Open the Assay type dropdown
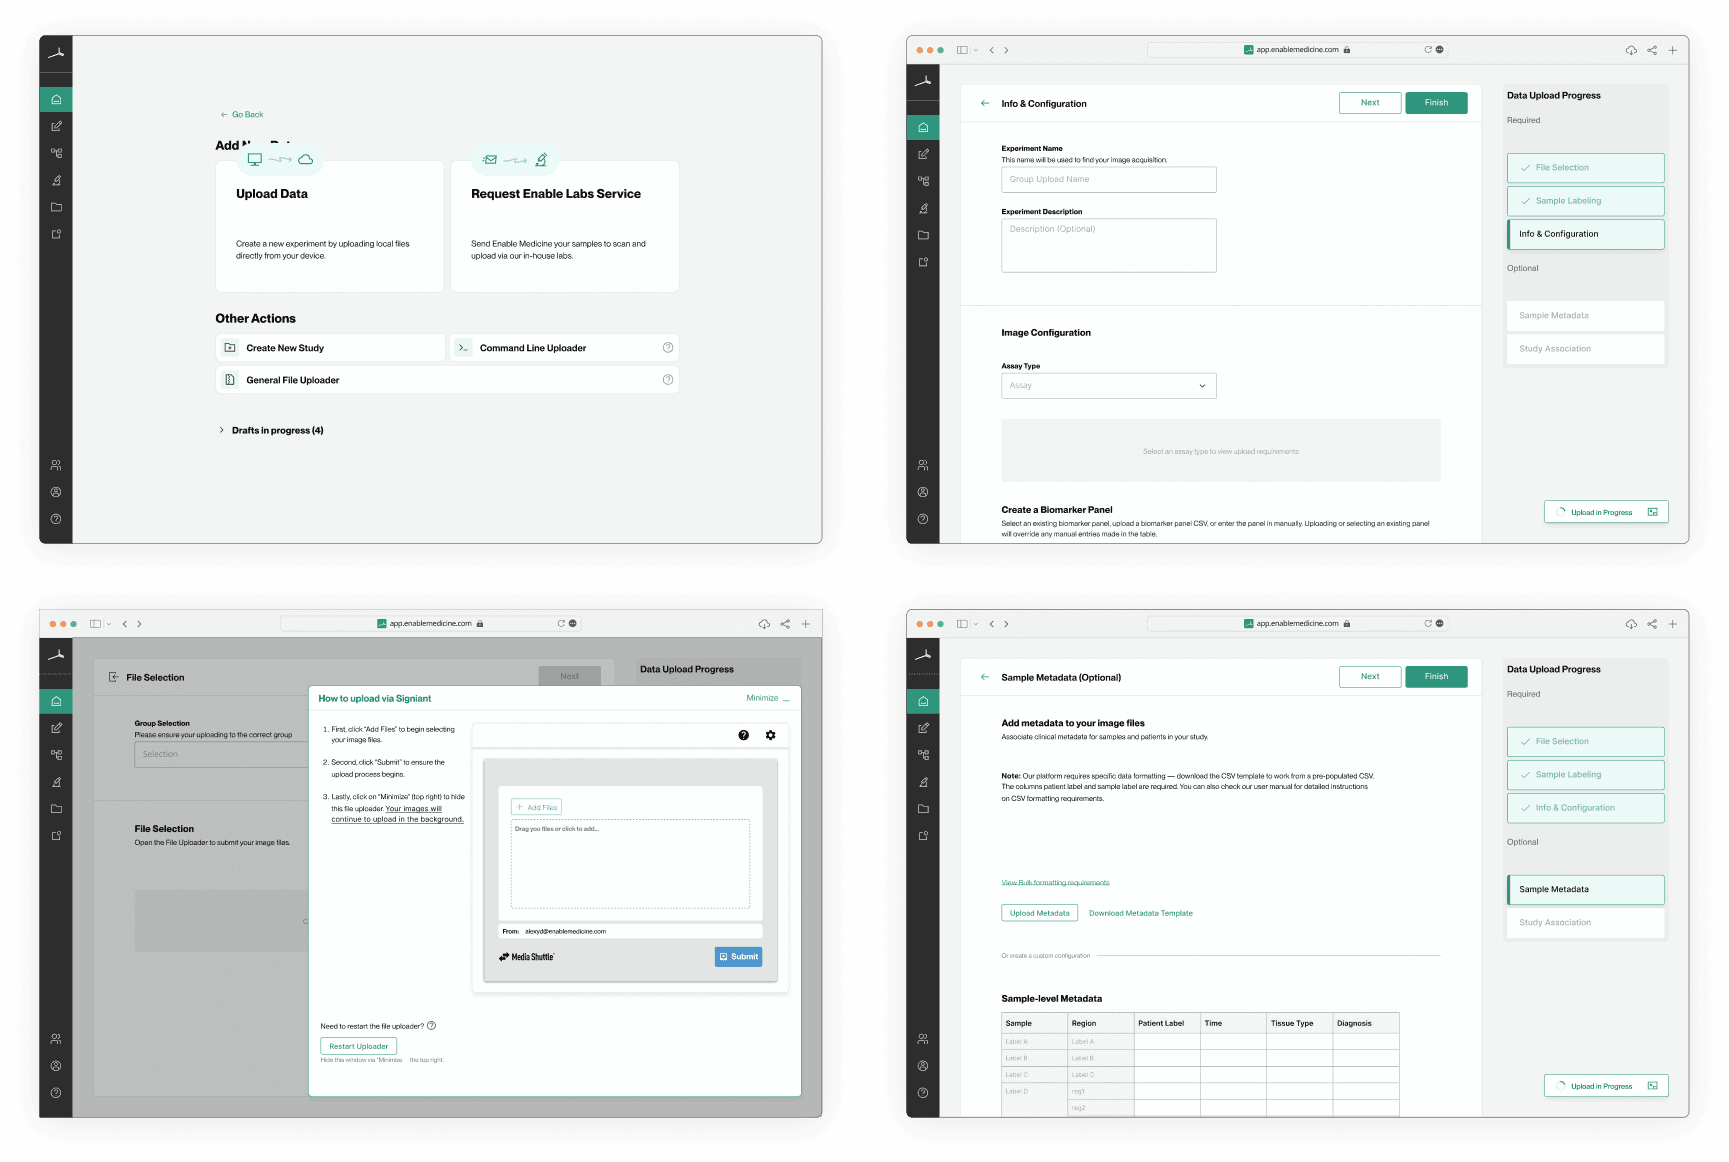 point(1109,386)
